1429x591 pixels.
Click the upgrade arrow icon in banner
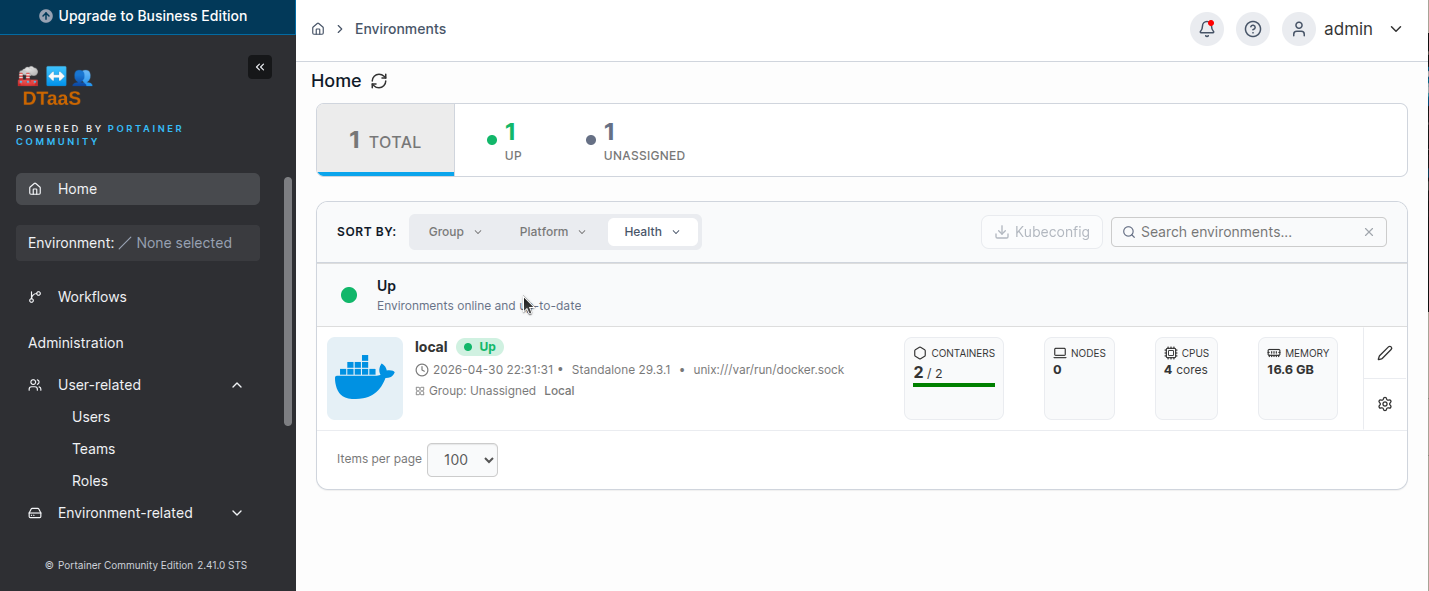point(46,16)
